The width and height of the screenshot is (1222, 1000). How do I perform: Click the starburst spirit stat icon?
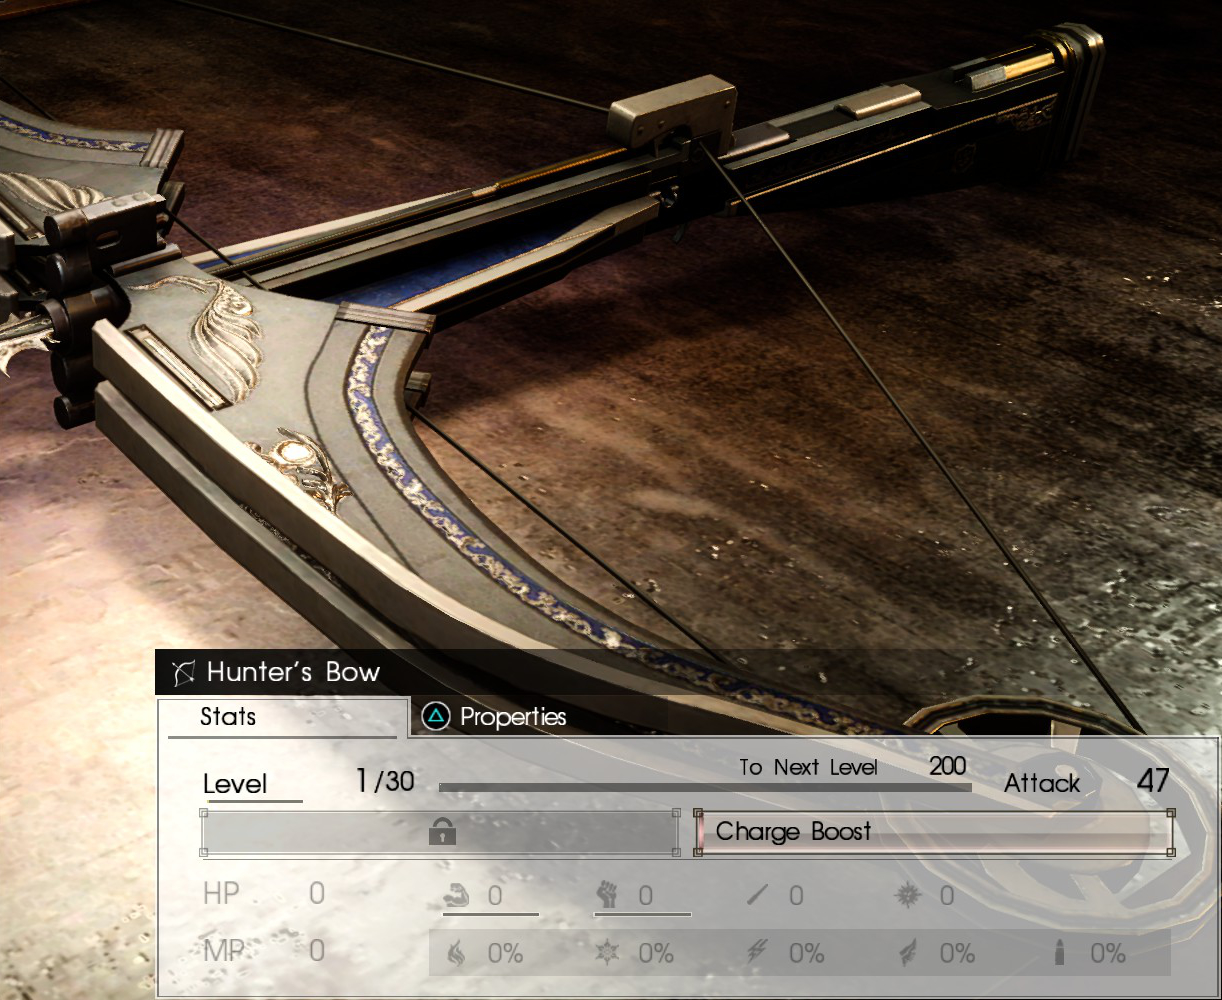click(908, 896)
